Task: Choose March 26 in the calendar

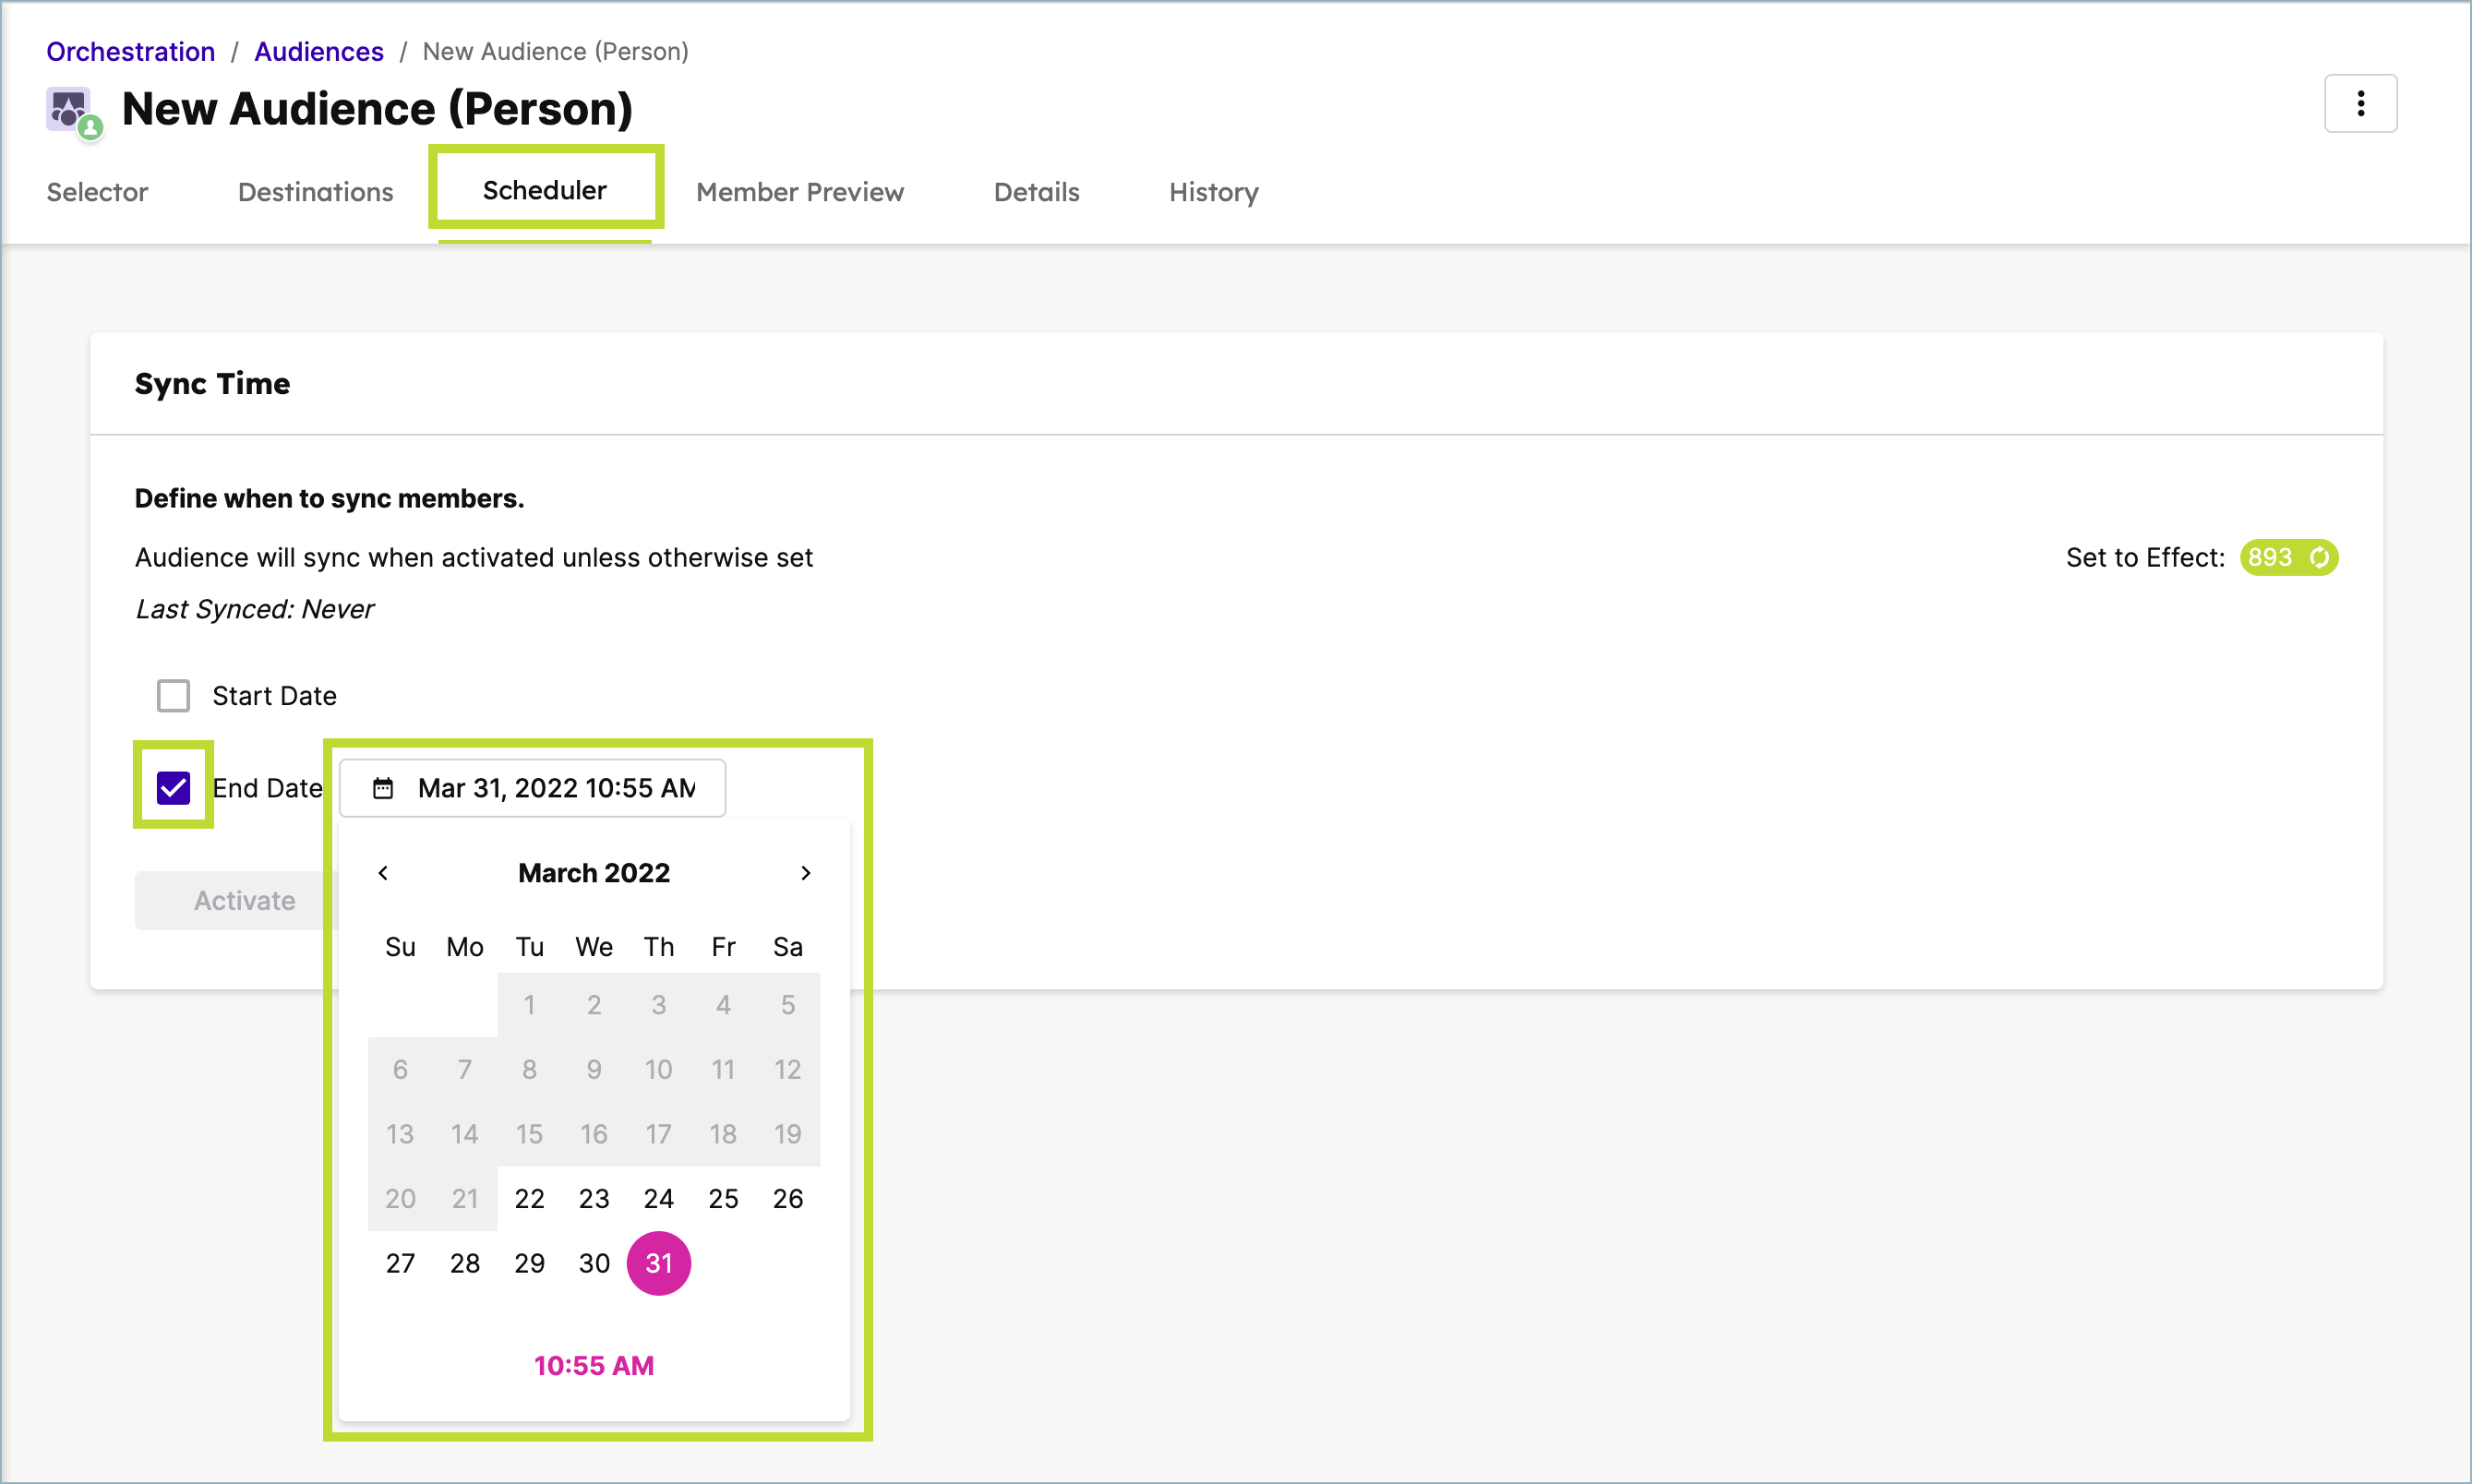Action: (787, 1199)
